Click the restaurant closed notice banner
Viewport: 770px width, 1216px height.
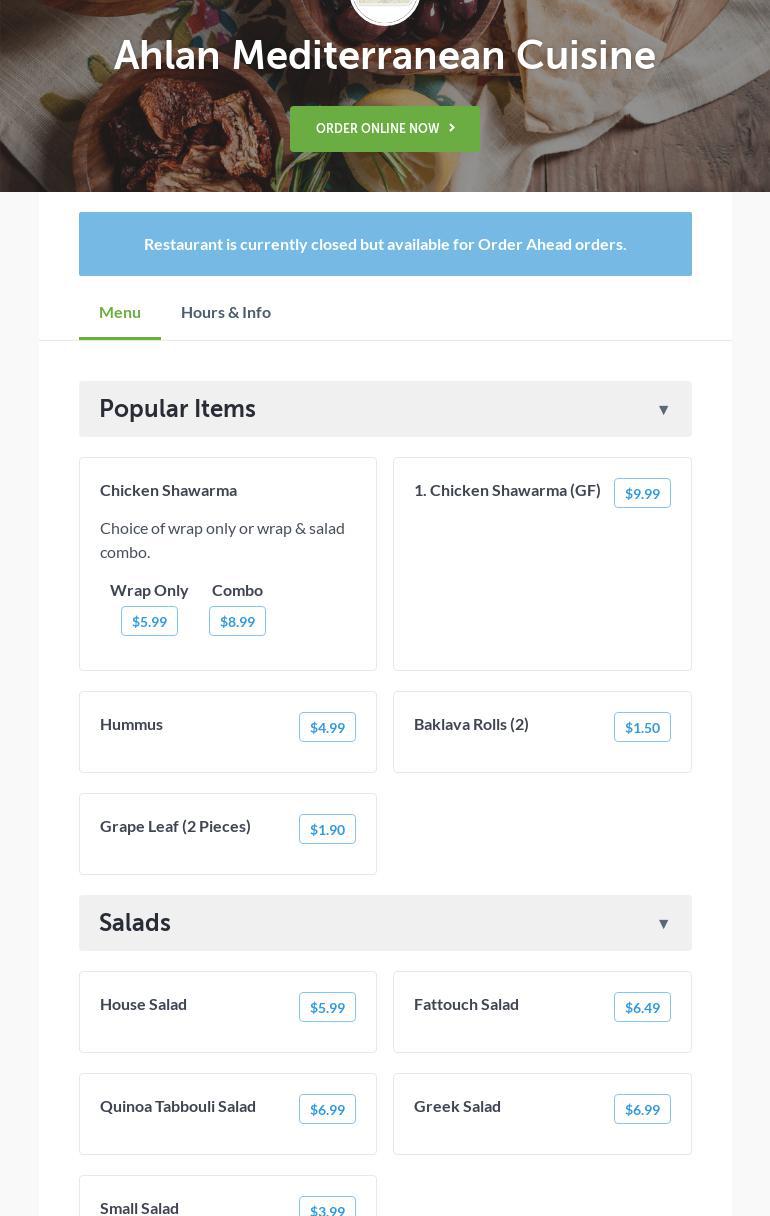tap(385, 244)
